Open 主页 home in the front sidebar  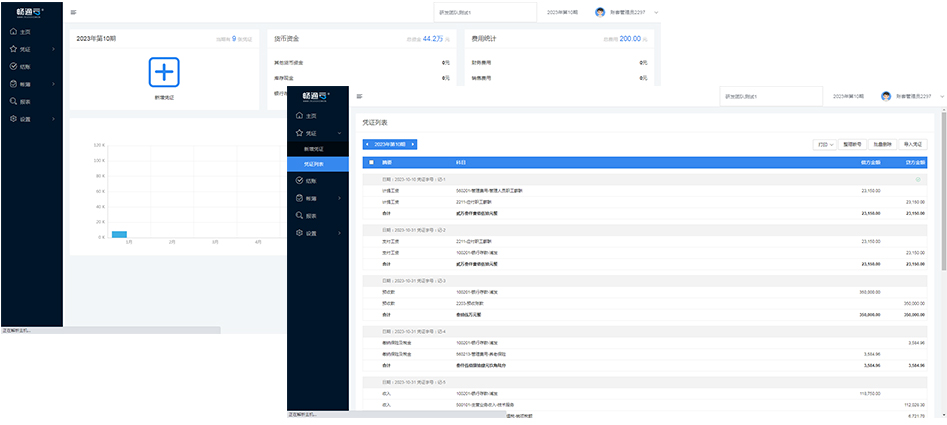click(311, 116)
